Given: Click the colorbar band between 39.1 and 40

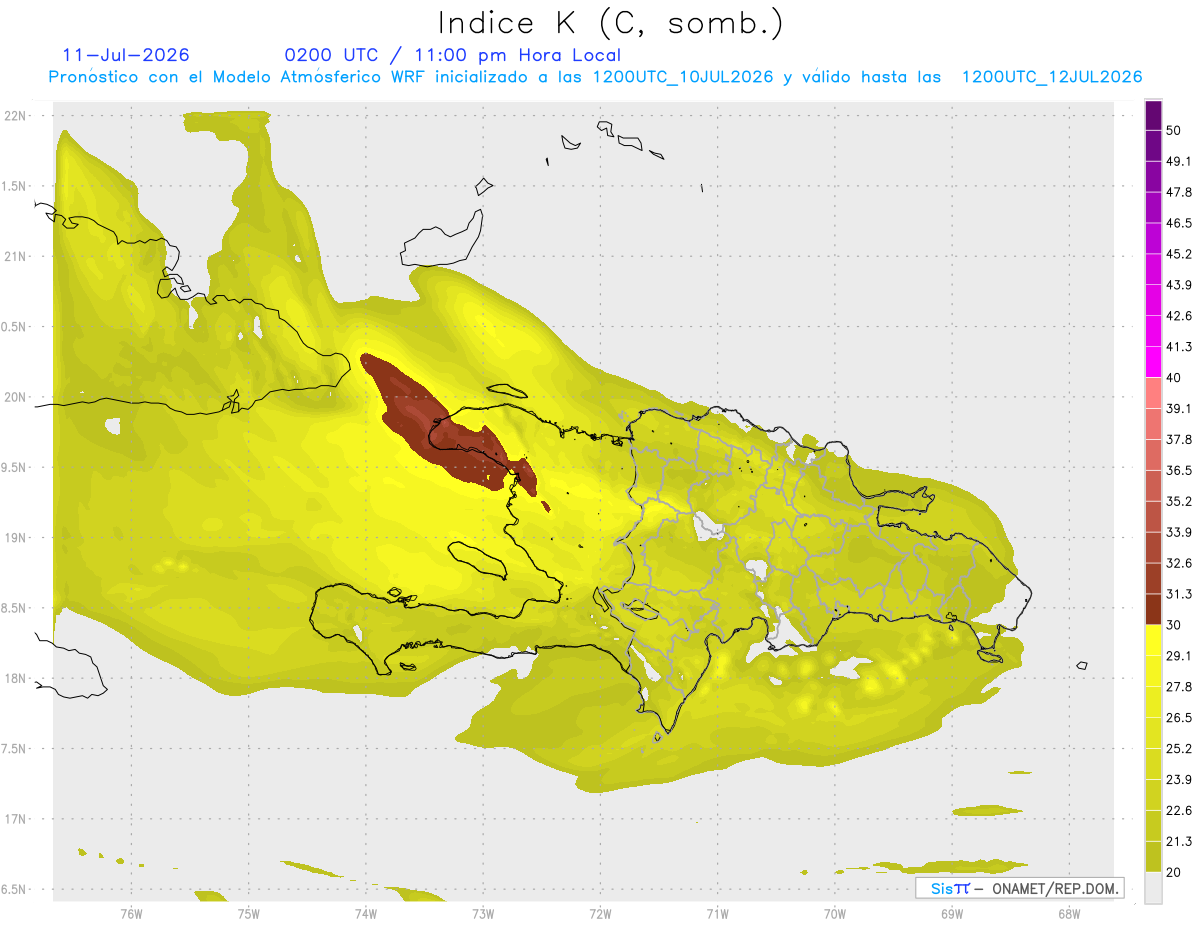Looking at the screenshot, I should coord(1154,393).
